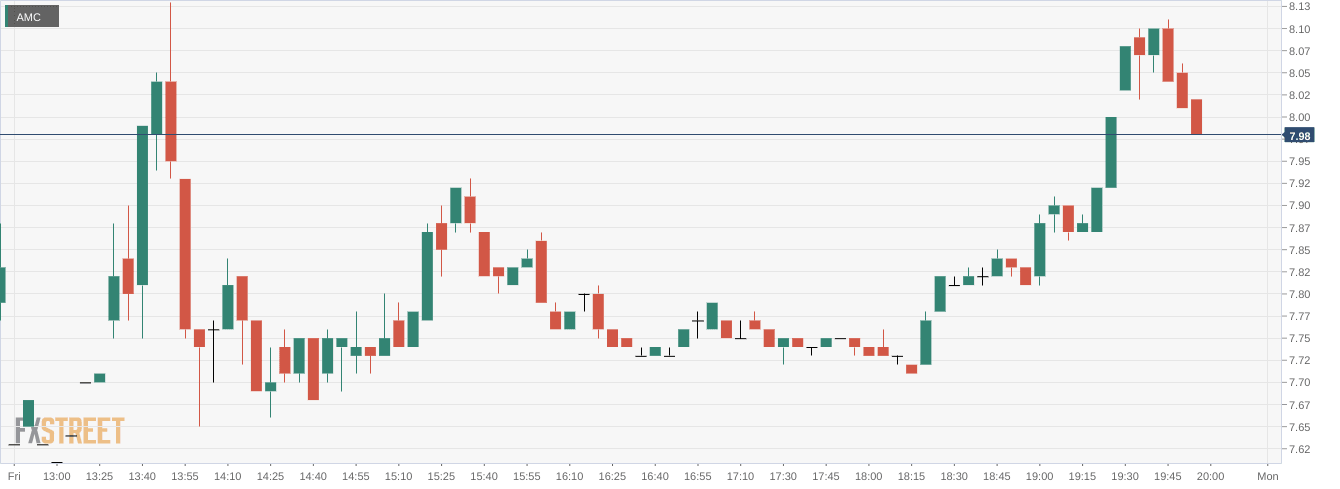Click the 18:15 time axis label

[911, 475]
